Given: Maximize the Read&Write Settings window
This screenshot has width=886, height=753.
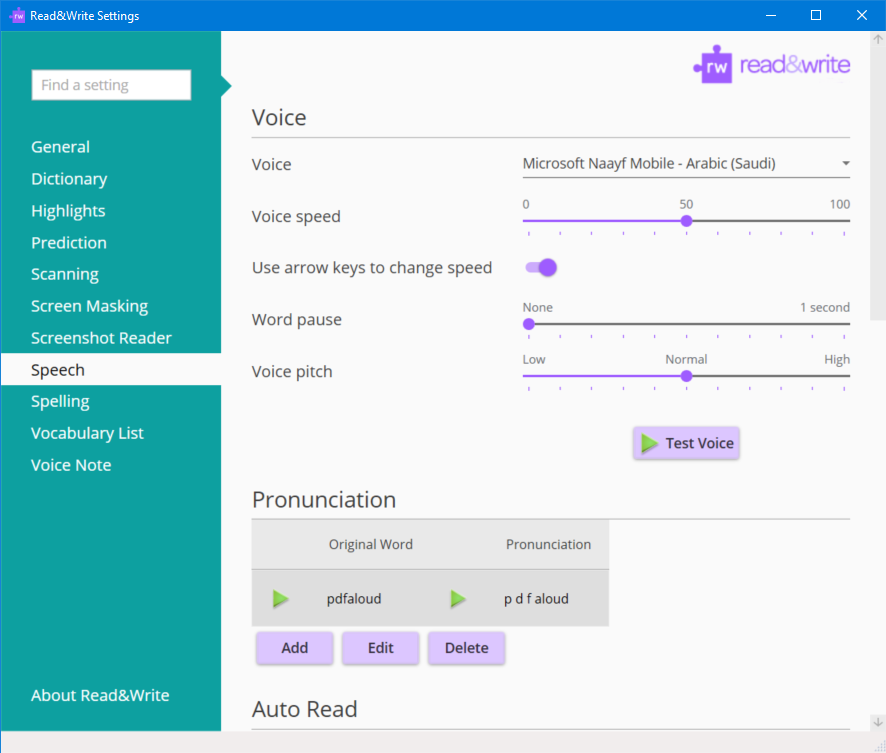Looking at the screenshot, I should click(x=816, y=15).
